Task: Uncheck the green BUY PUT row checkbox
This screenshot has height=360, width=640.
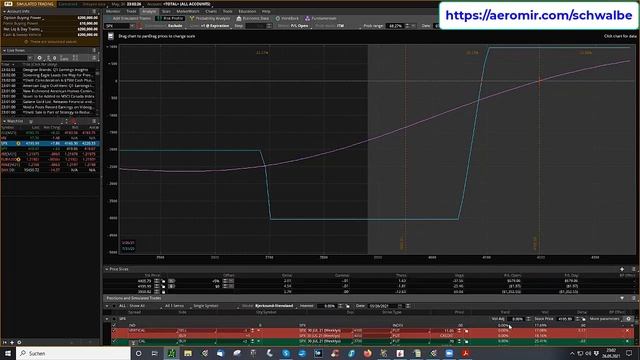Action: point(114,341)
